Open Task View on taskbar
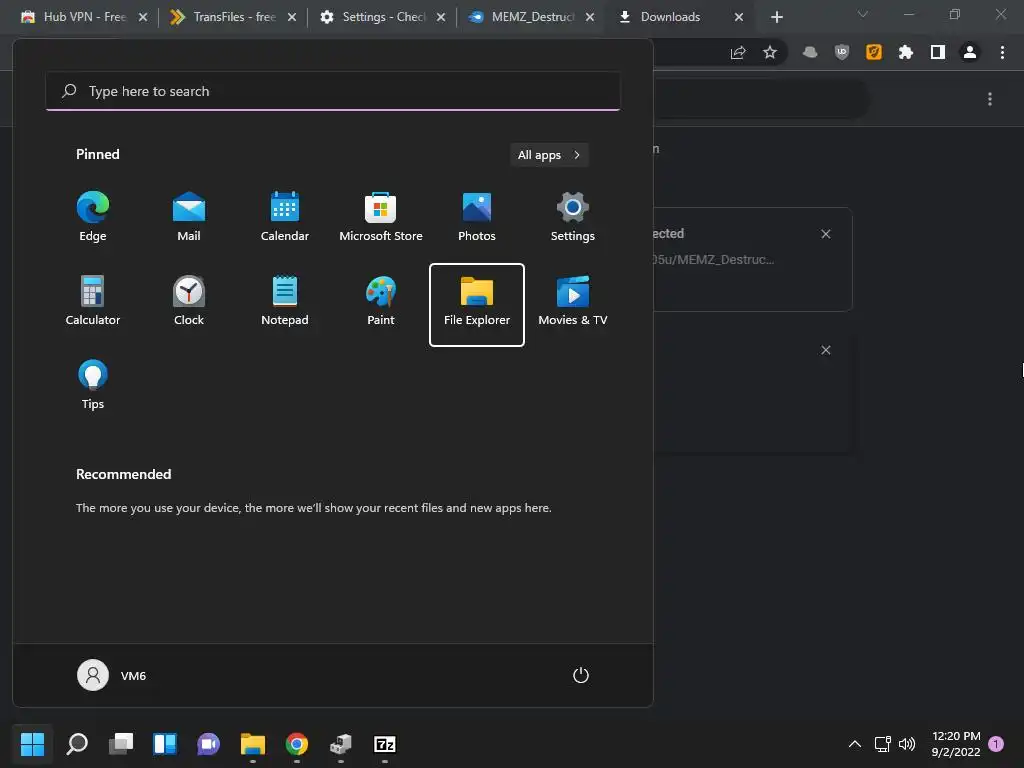The width and height of the screenshot is (1024, 768). (x=121, y=744)
